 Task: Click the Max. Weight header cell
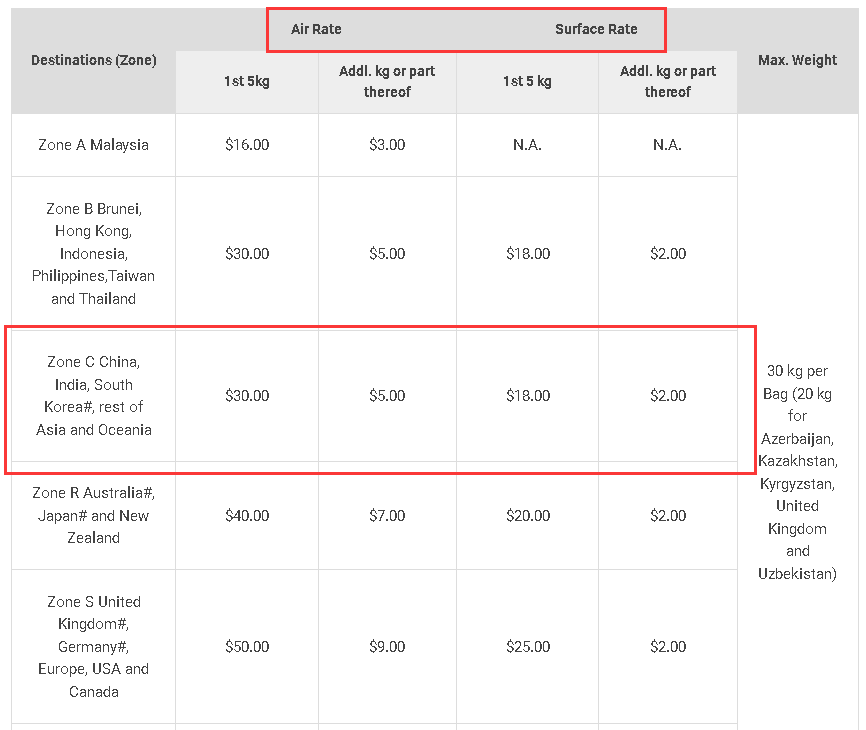point(797,60)
